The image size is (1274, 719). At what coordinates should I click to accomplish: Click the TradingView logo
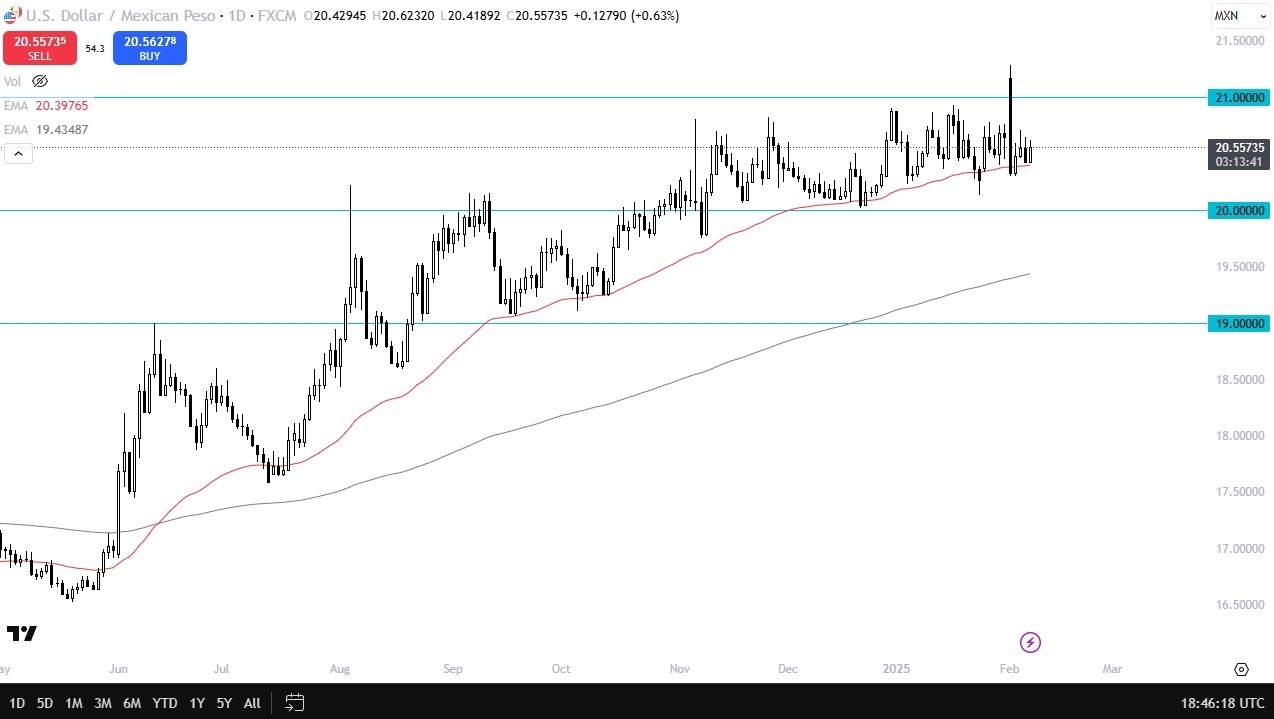coord(22,632)
